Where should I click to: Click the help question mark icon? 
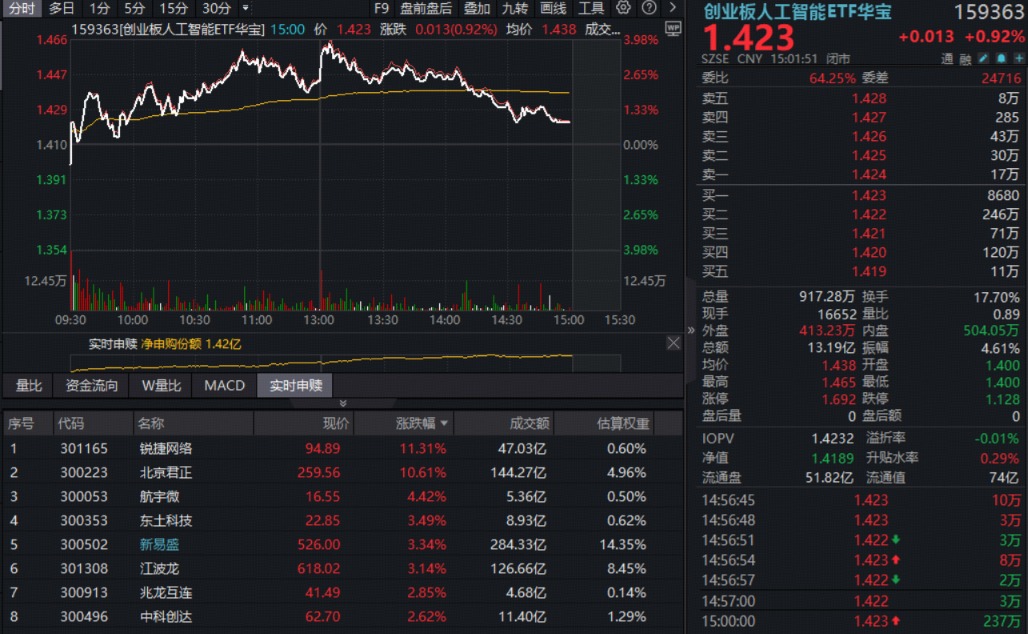tap(648, 8)
